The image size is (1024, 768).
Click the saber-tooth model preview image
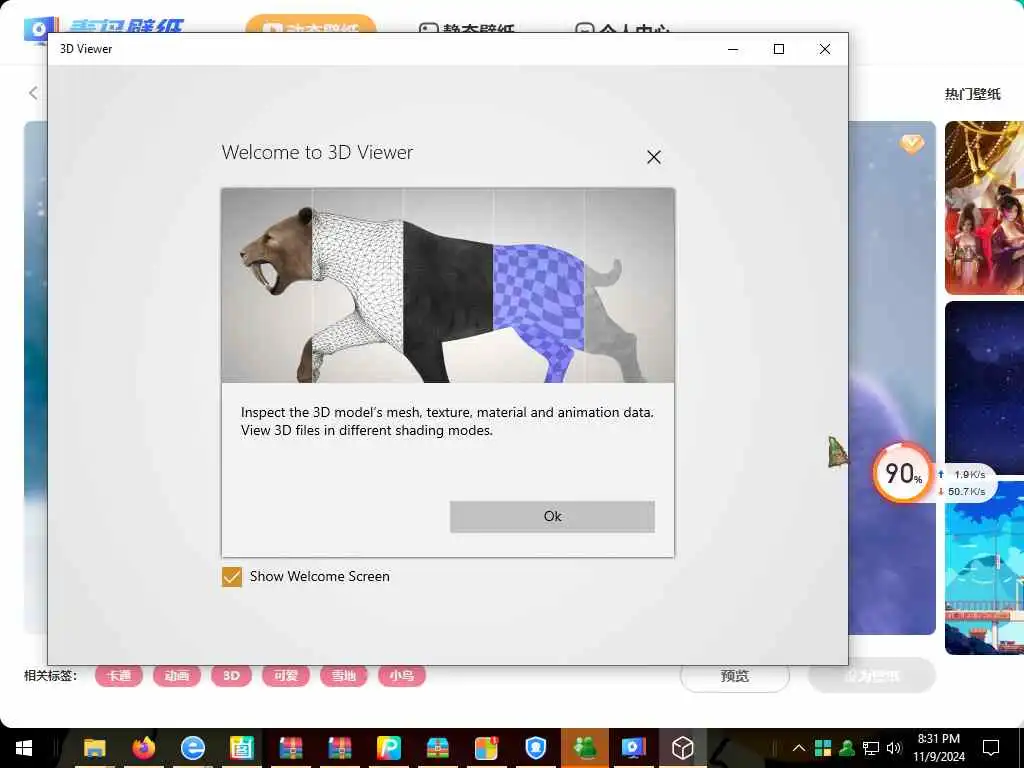(x=448, y=285)
